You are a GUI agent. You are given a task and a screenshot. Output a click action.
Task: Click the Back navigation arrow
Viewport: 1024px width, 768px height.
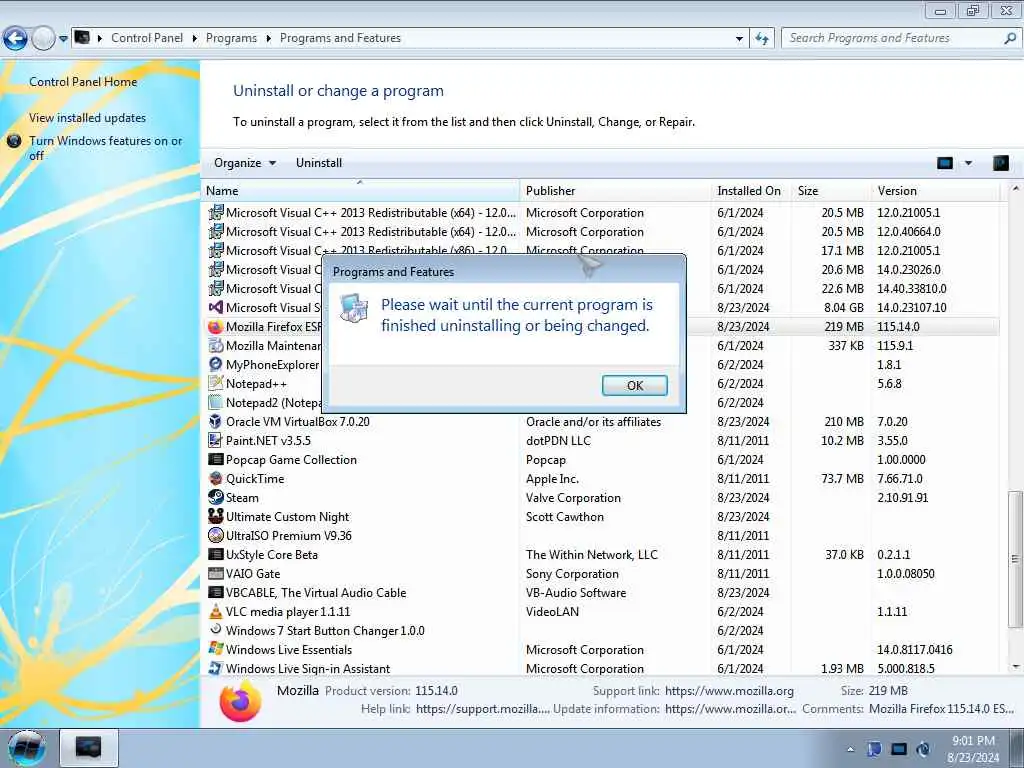(16, 39)
